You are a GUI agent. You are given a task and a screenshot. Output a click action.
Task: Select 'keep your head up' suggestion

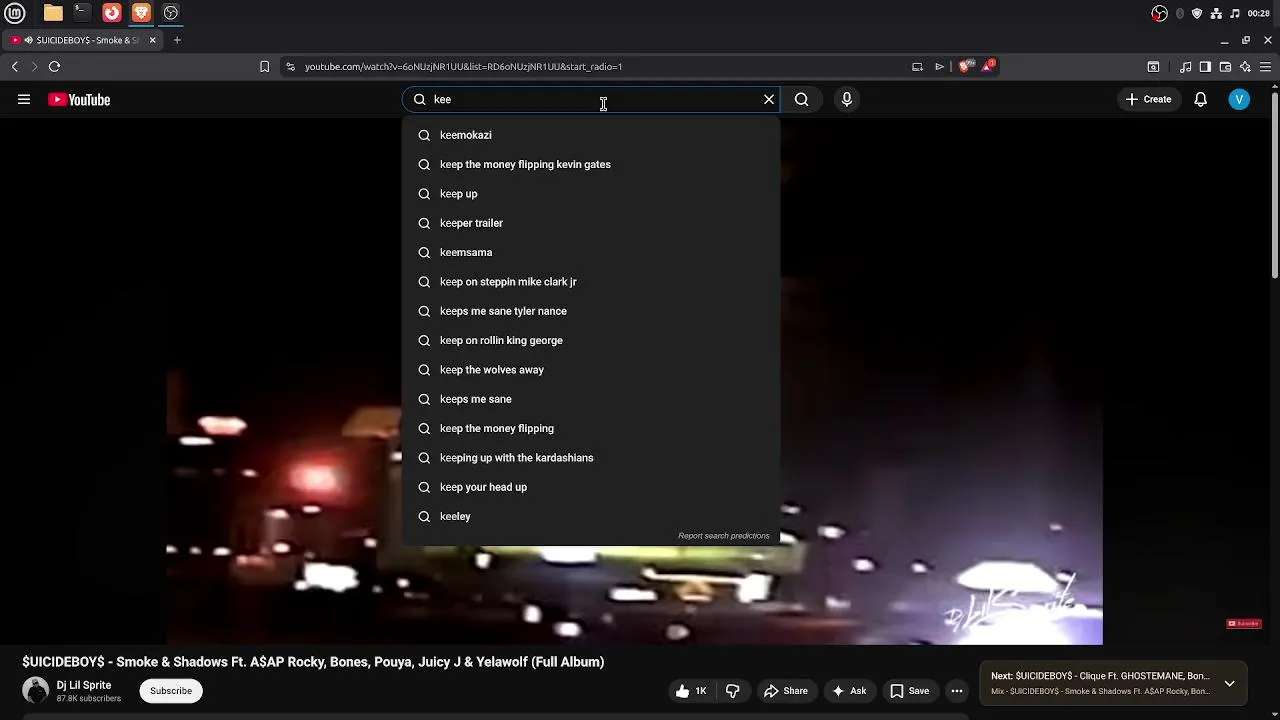pos(591,487)
